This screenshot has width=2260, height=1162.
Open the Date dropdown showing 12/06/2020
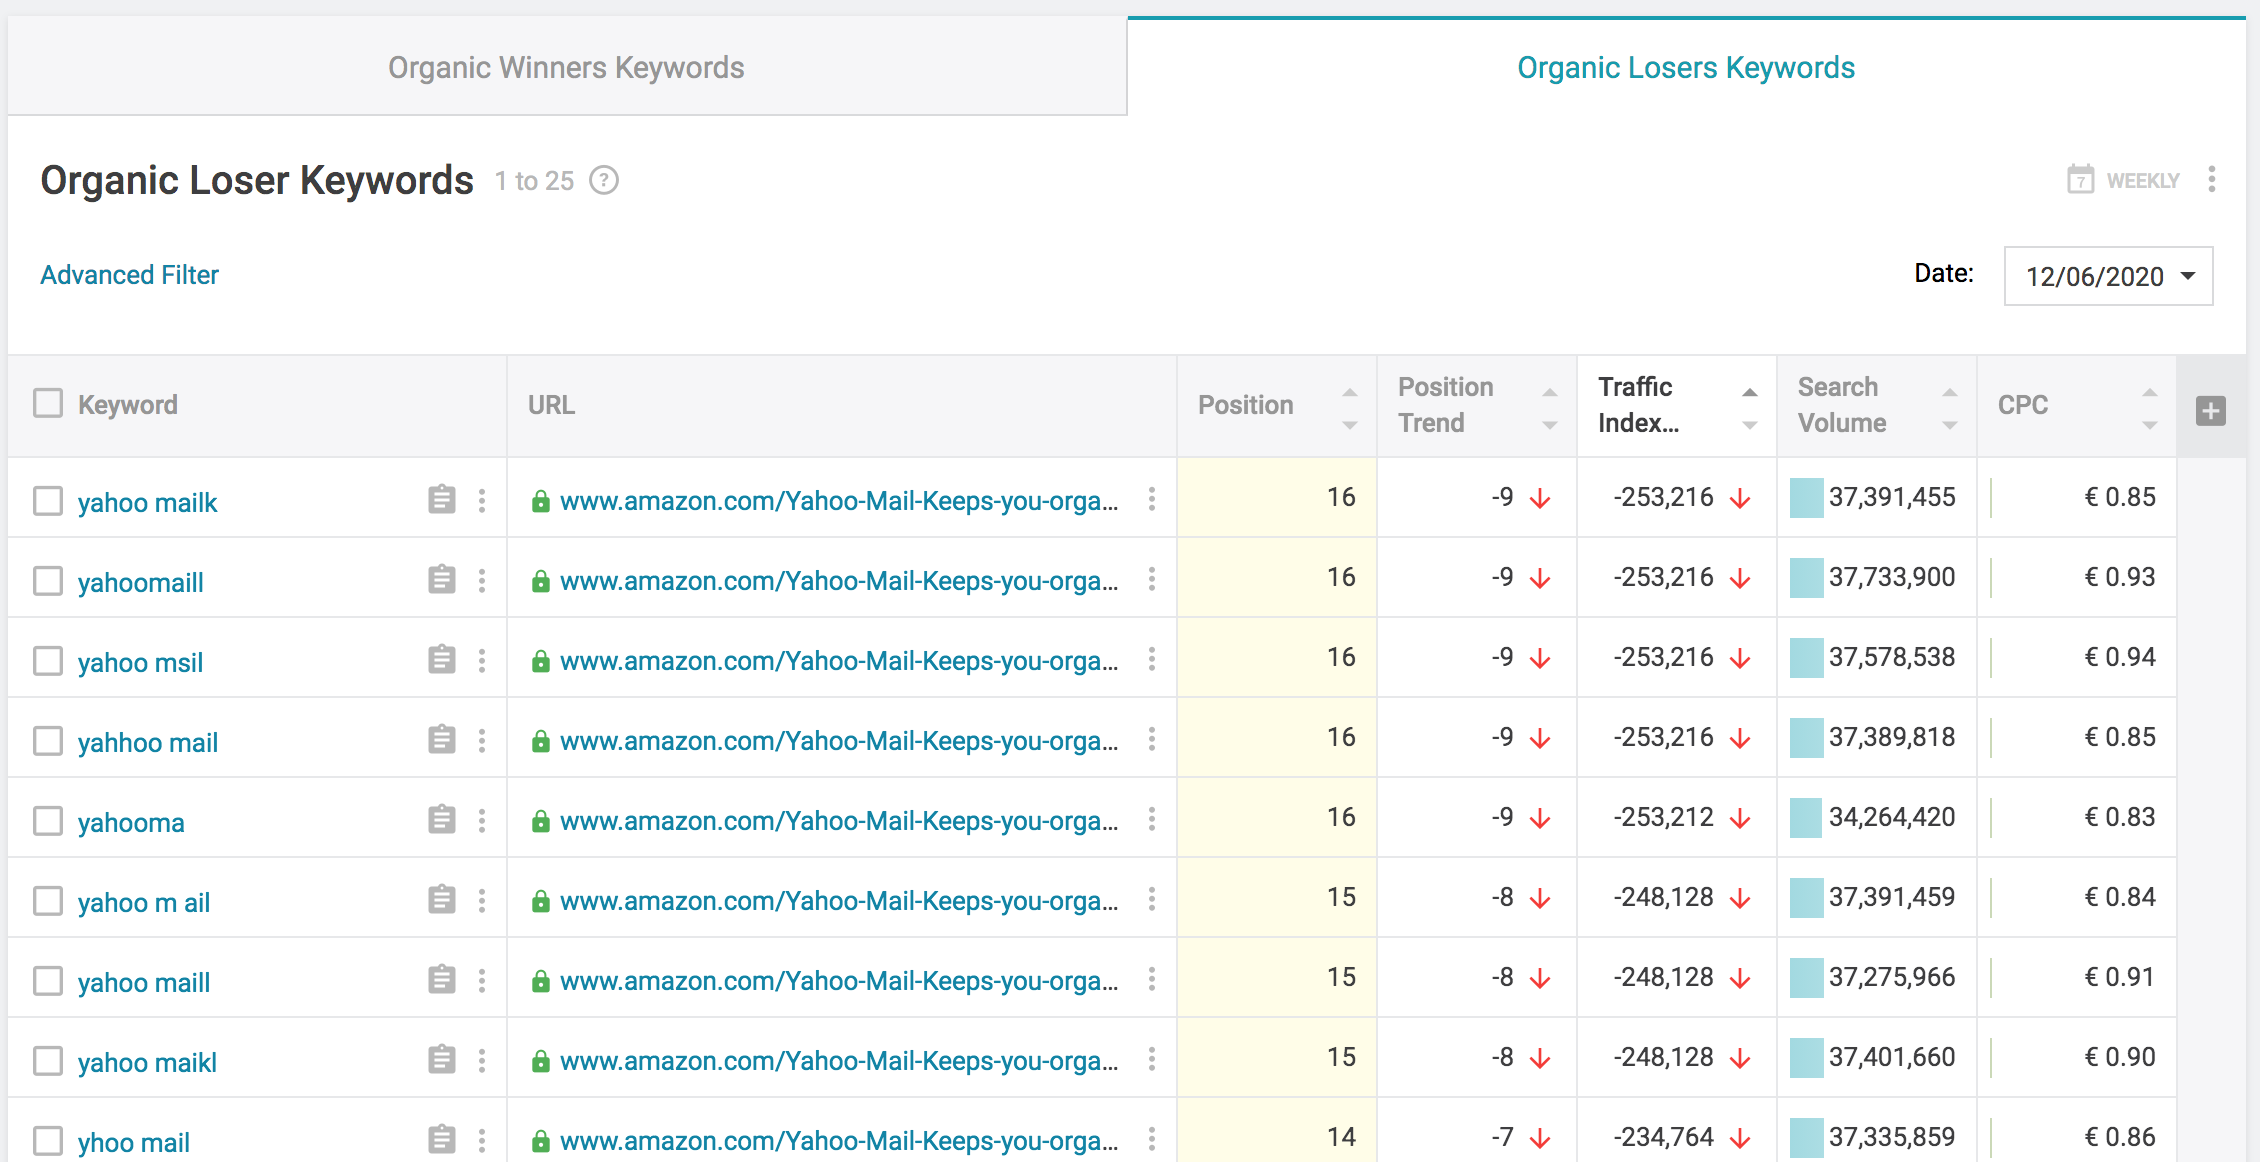click(2108, 276)
